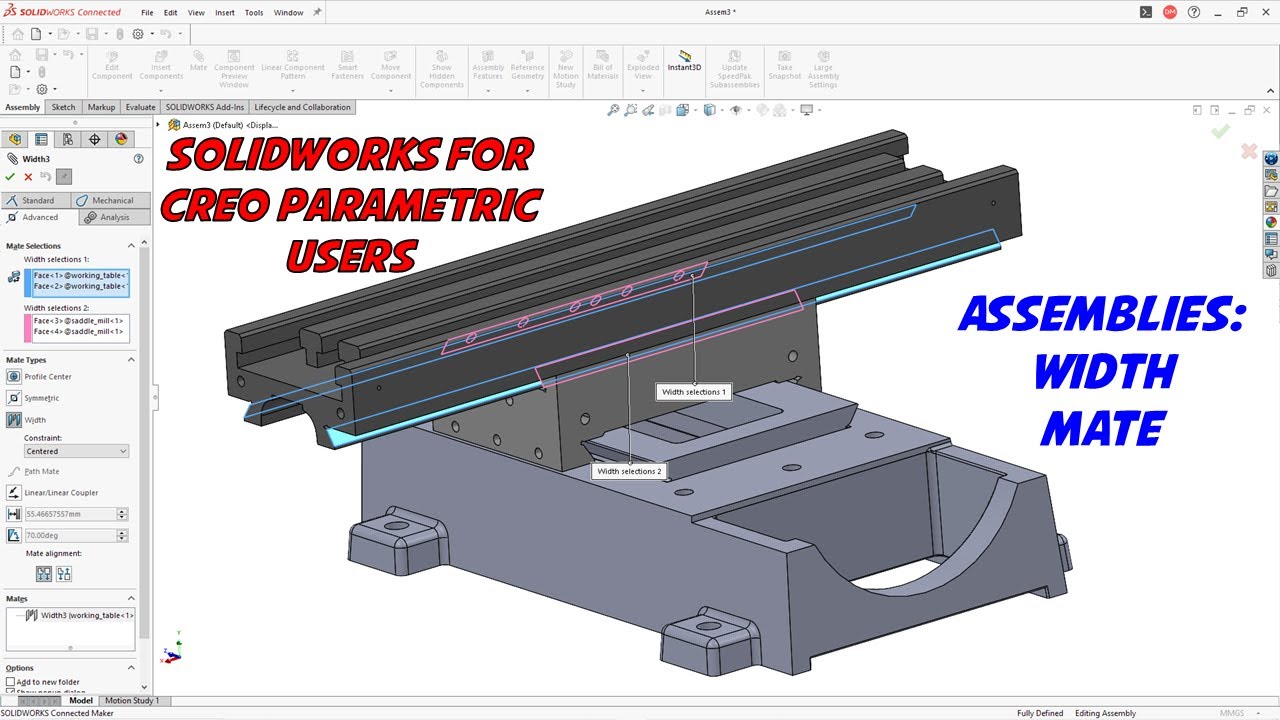Collapse the Mates section
Image resolution: width=1280 pixels, height=720 pixels.
point(130,599)
